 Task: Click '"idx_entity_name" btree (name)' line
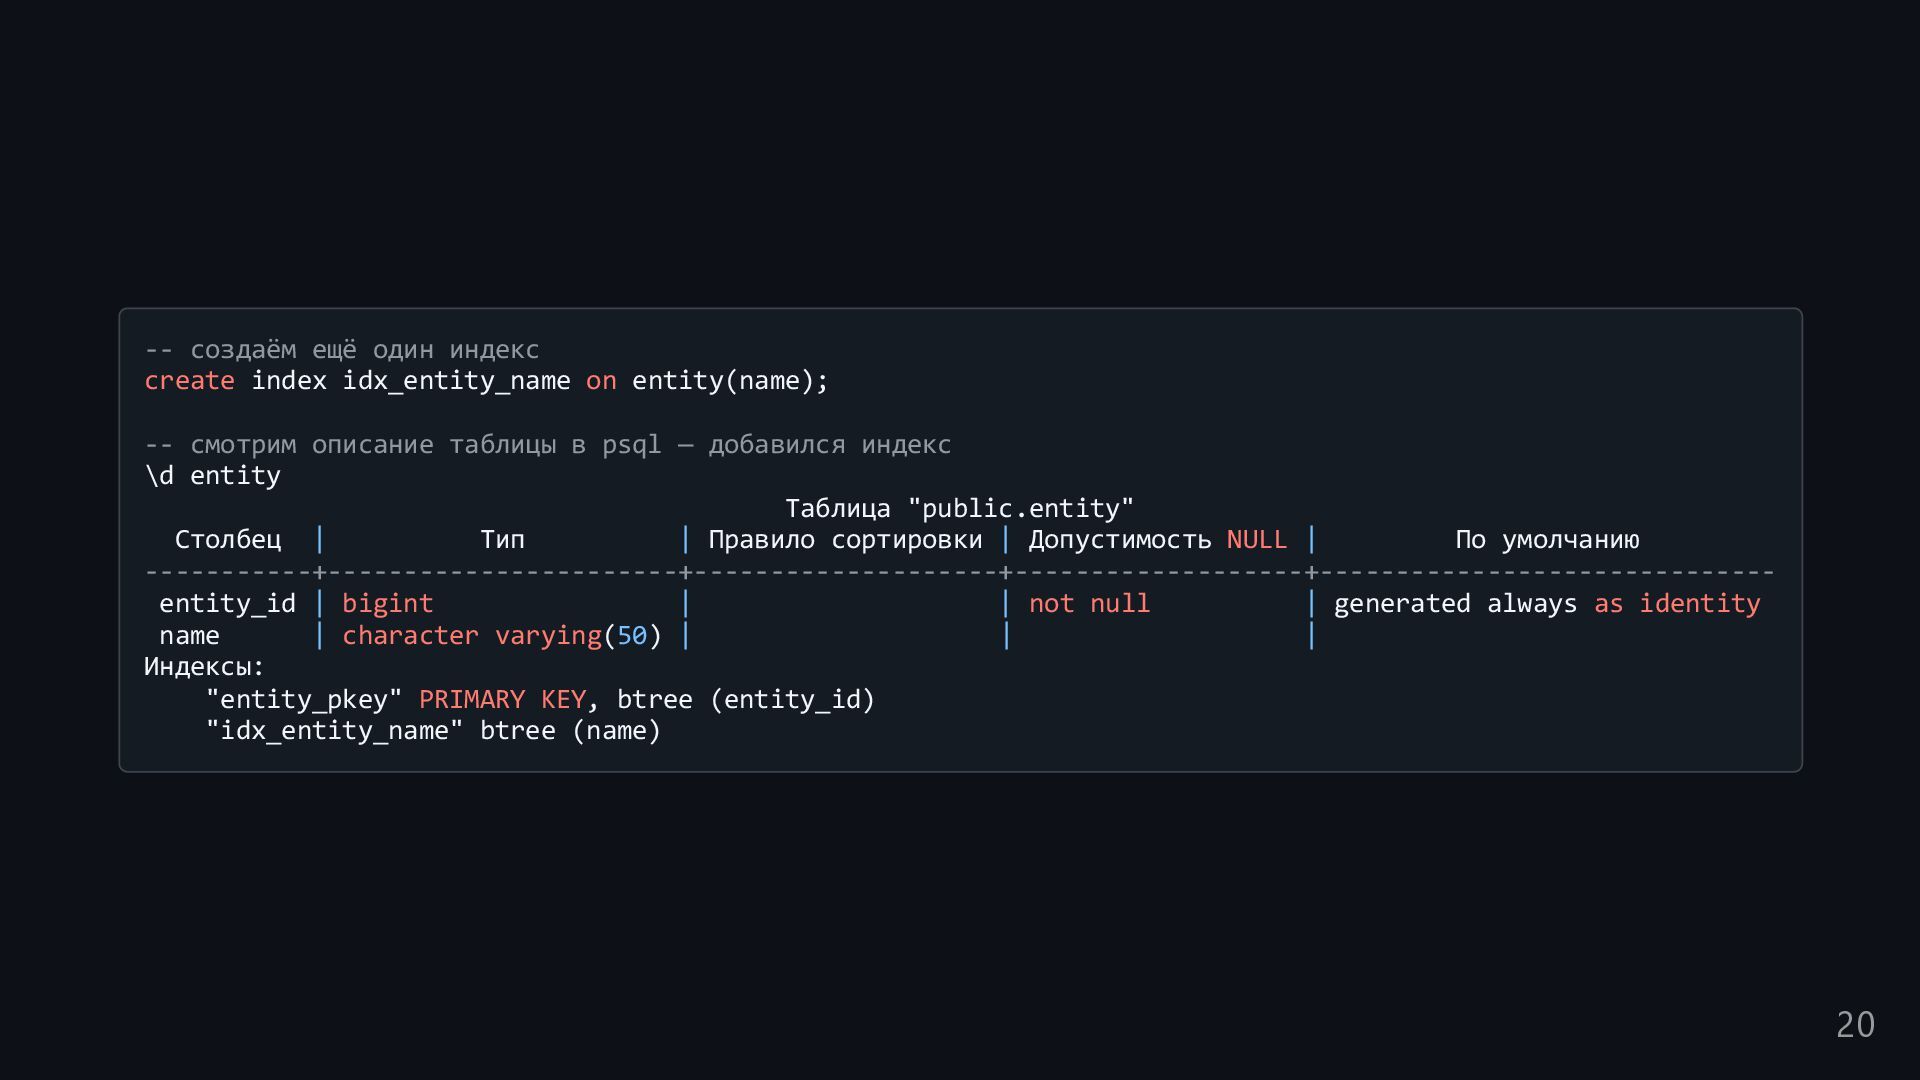(x=433, y=731)
